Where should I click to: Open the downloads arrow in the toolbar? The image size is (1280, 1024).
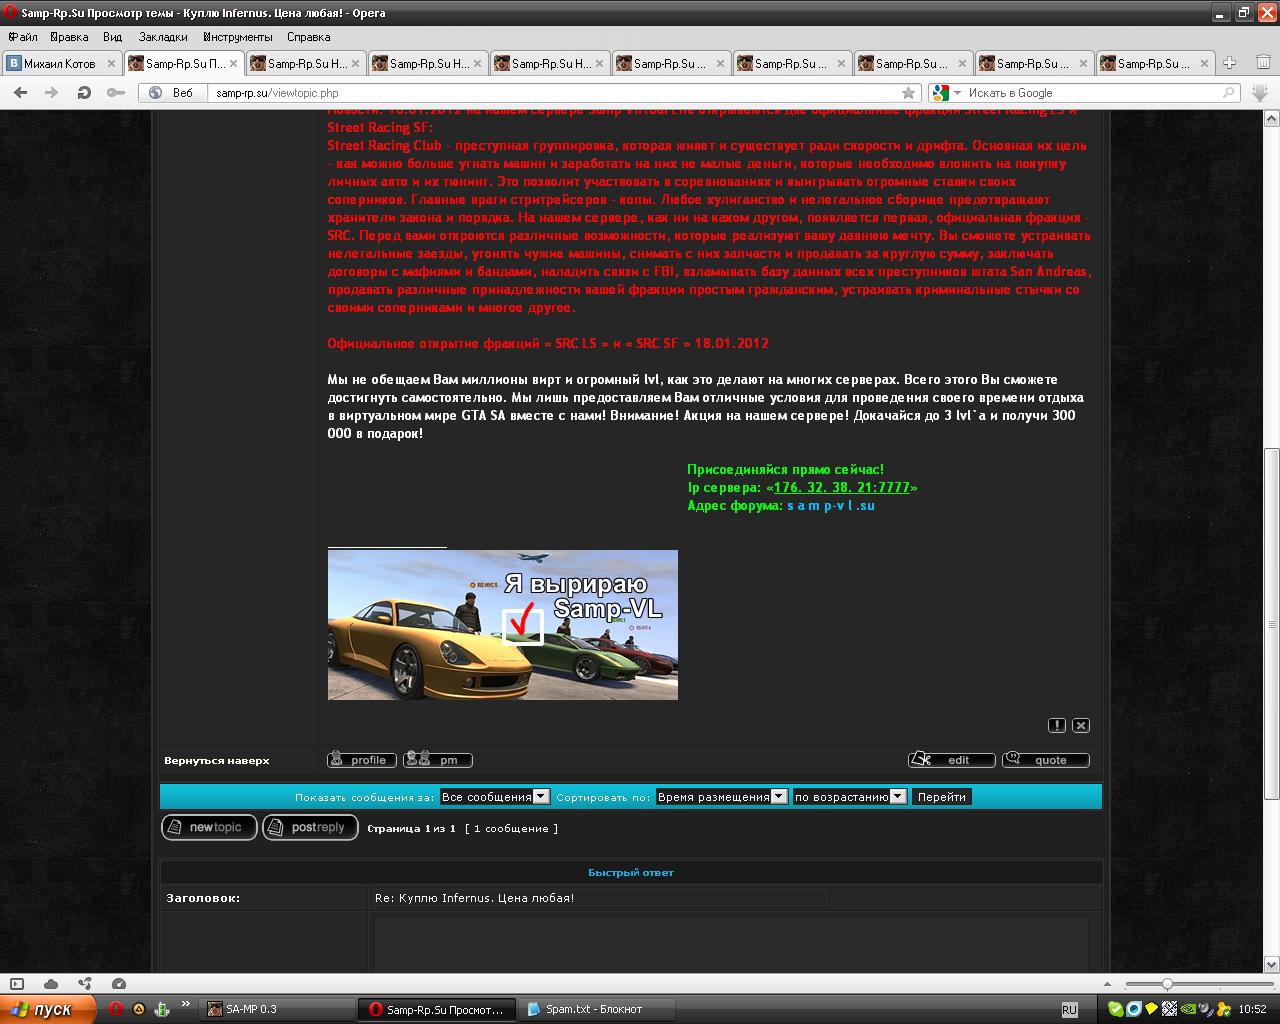(x=1259, y=93)
